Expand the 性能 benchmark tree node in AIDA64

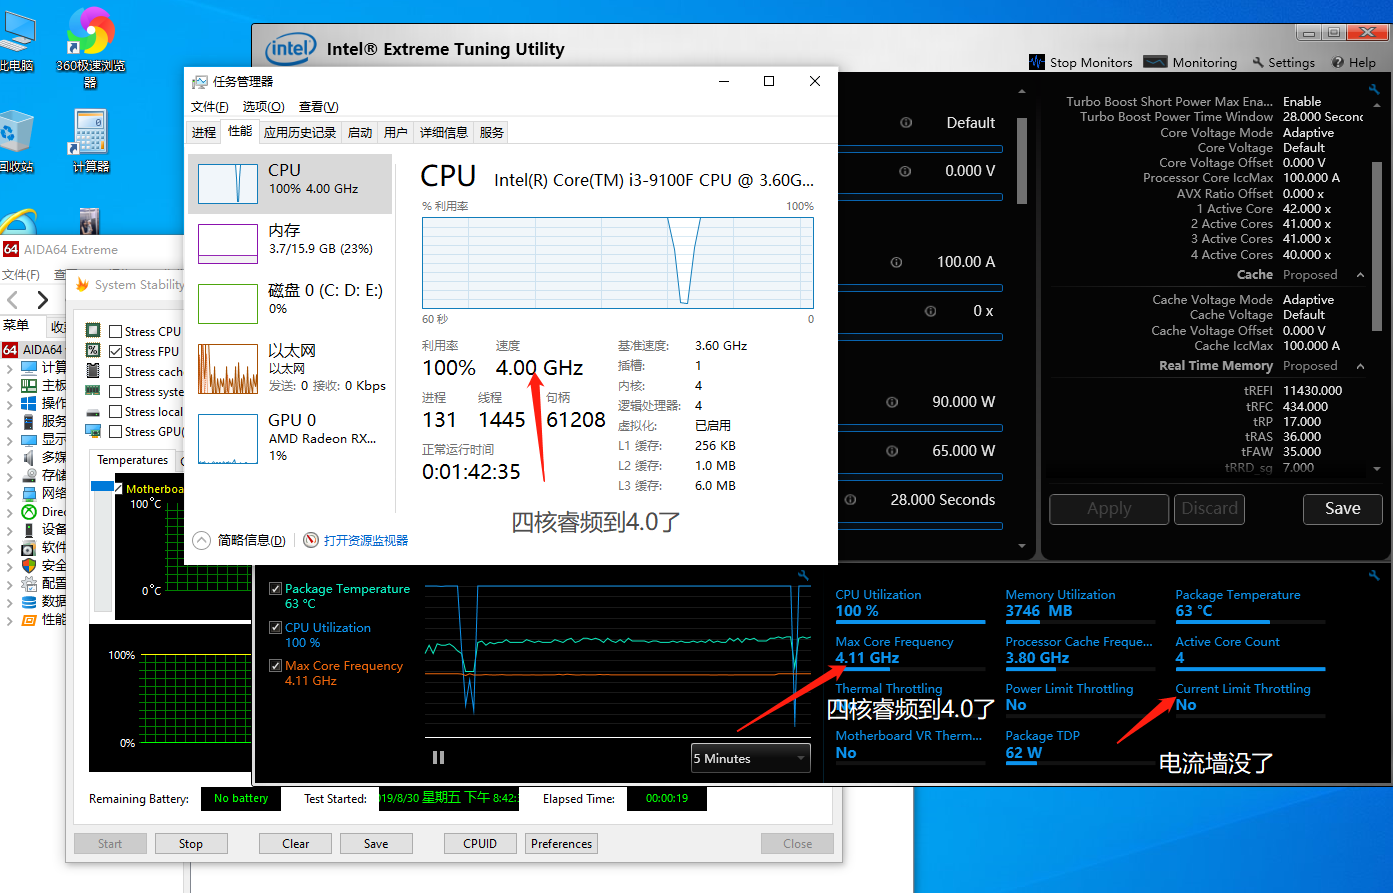[10, 620]
